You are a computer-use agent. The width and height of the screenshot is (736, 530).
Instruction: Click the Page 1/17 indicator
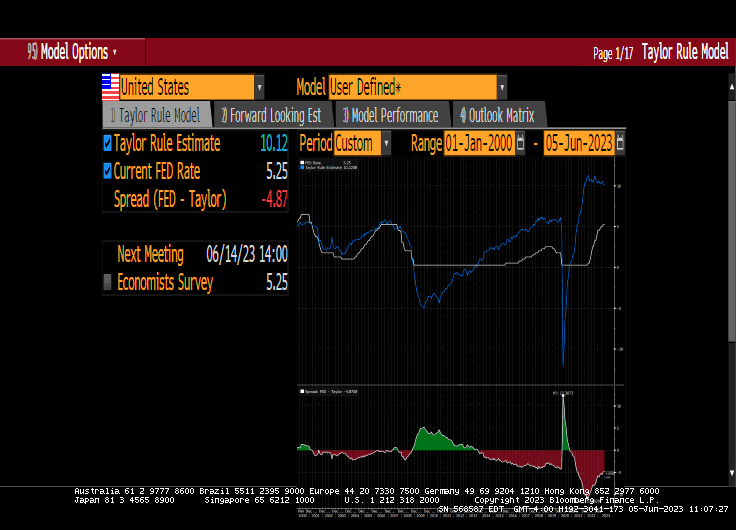pyautogui.click(x=613, y=53)
